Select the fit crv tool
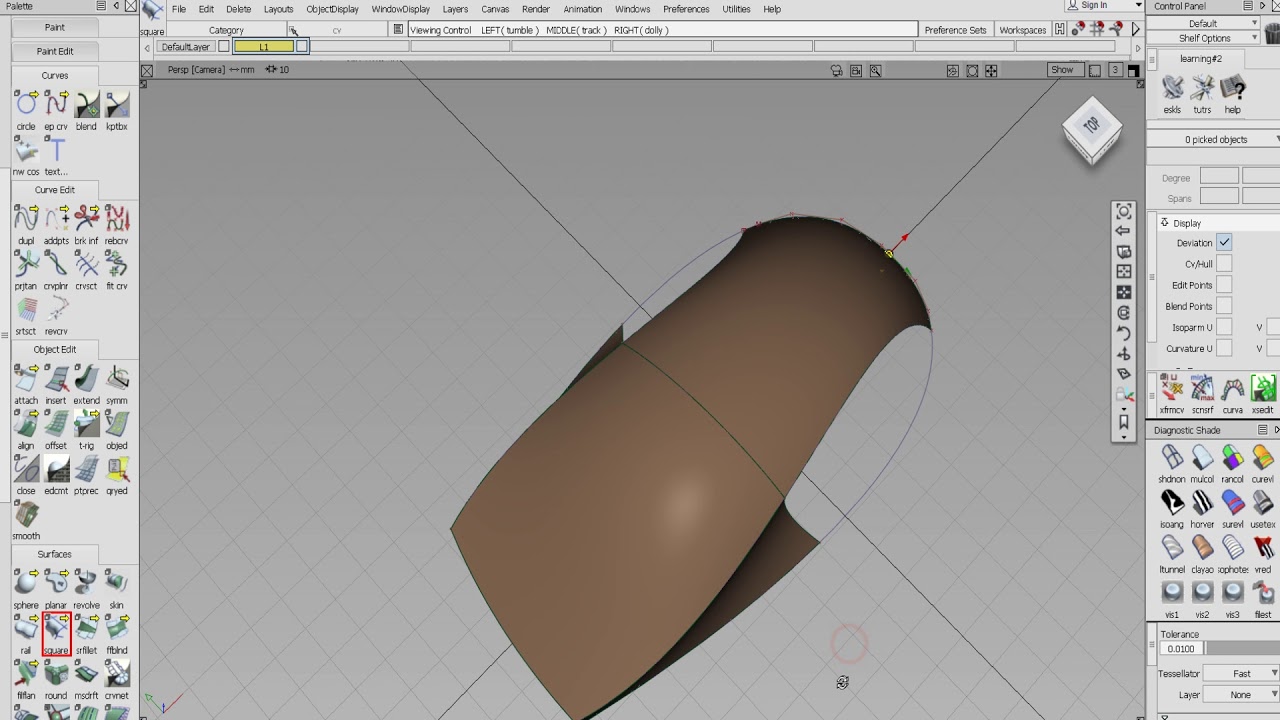 click(117, 264)
